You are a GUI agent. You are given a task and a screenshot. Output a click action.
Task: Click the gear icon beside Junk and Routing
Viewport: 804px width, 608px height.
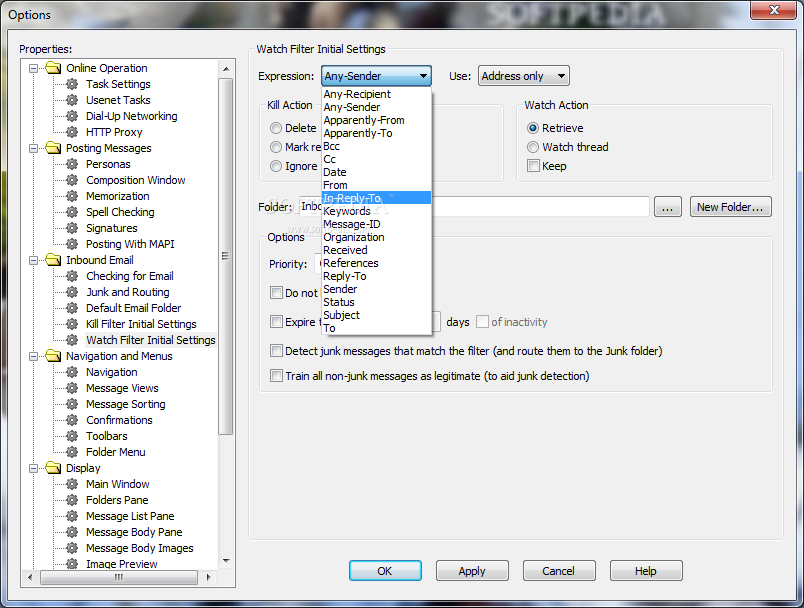[72, 292]
